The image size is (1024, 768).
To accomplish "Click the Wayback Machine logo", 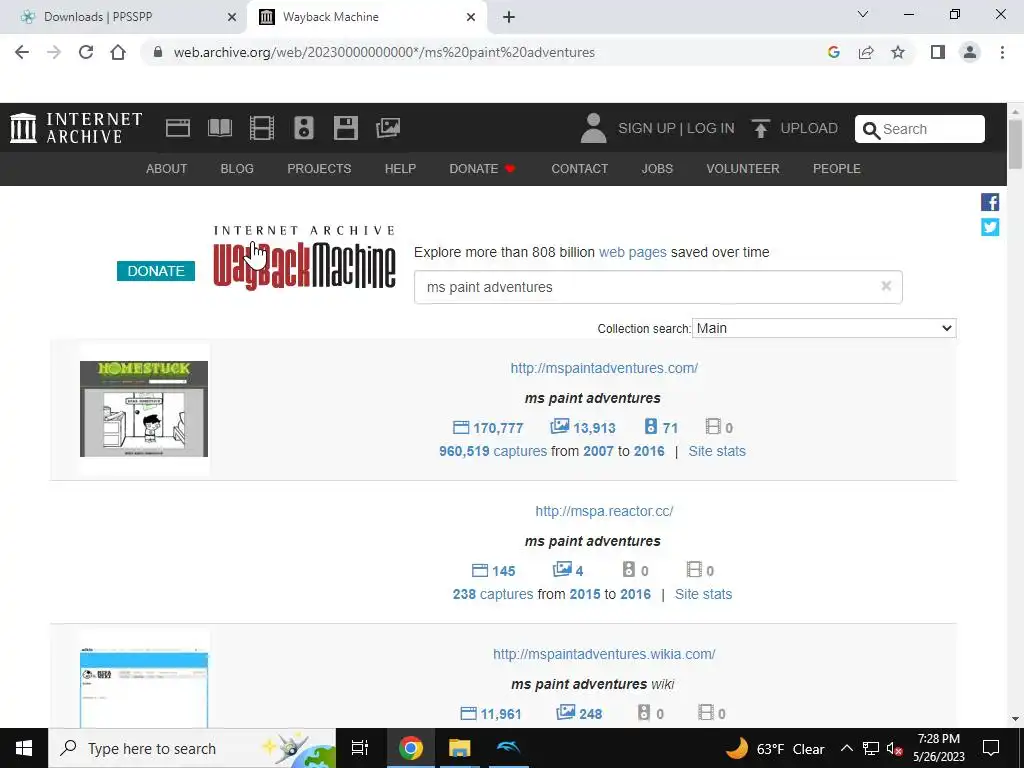I will pos(304,257).
